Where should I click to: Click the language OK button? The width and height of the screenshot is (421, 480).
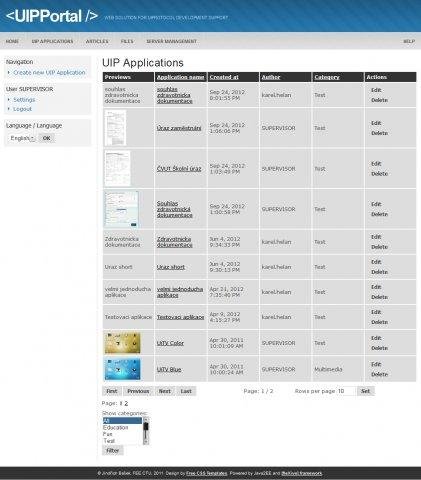47,138
